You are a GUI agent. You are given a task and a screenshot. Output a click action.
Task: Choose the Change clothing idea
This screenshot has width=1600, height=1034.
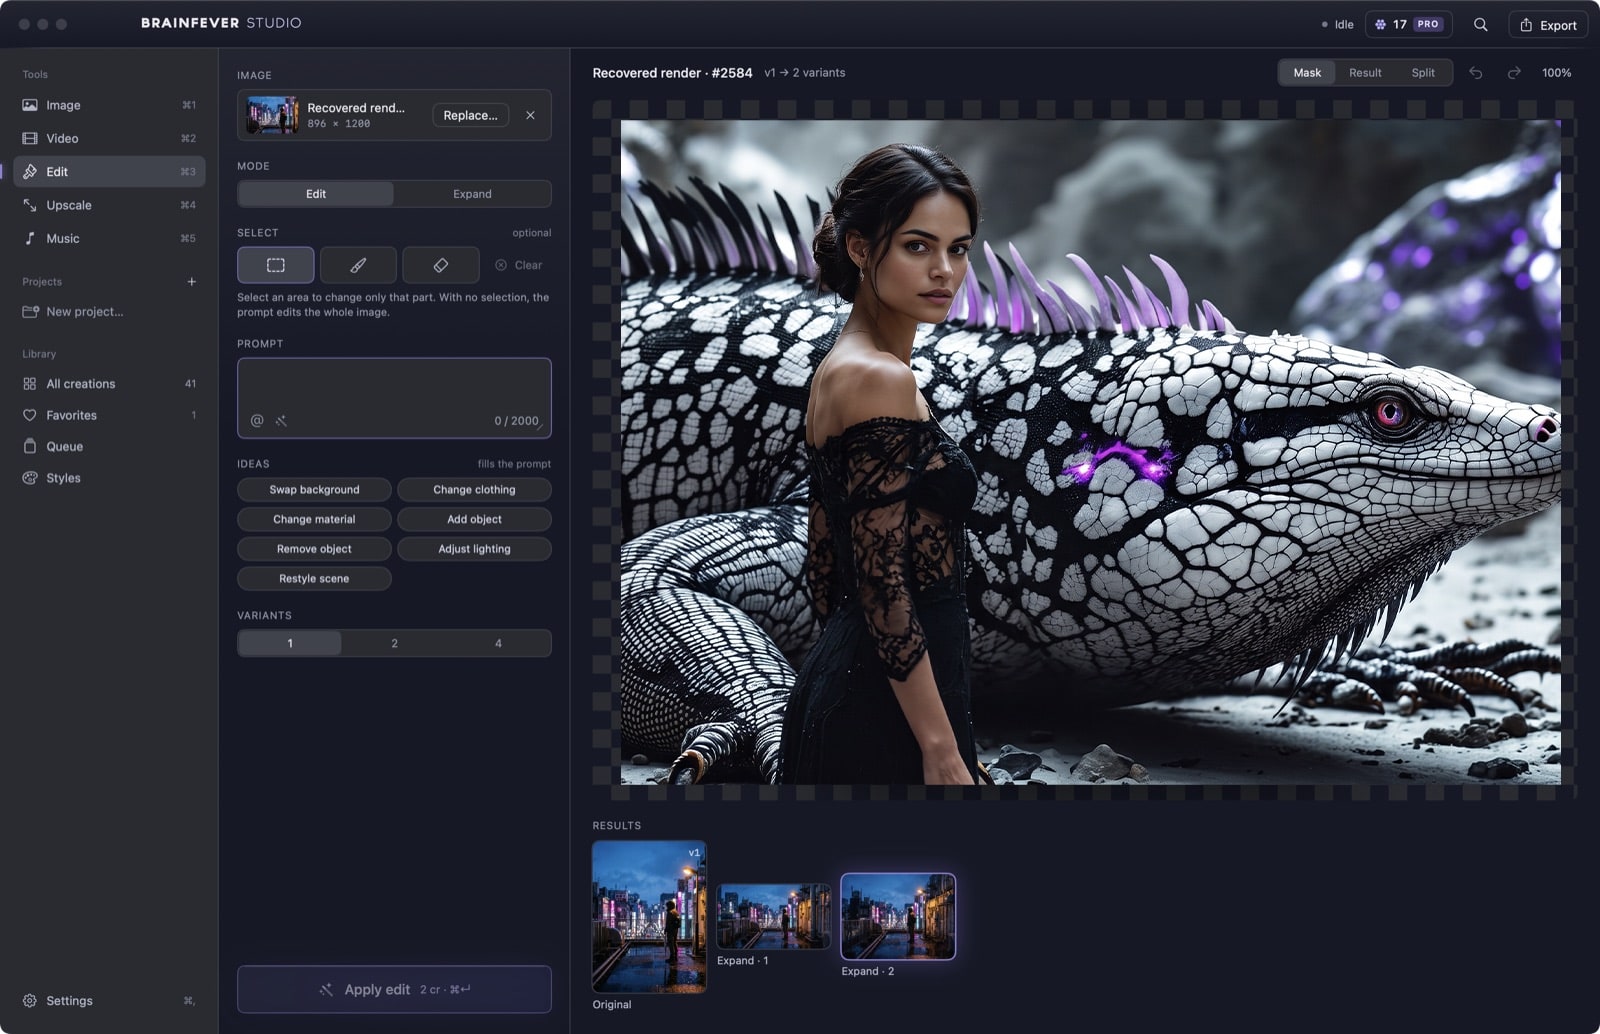point(474,490)
